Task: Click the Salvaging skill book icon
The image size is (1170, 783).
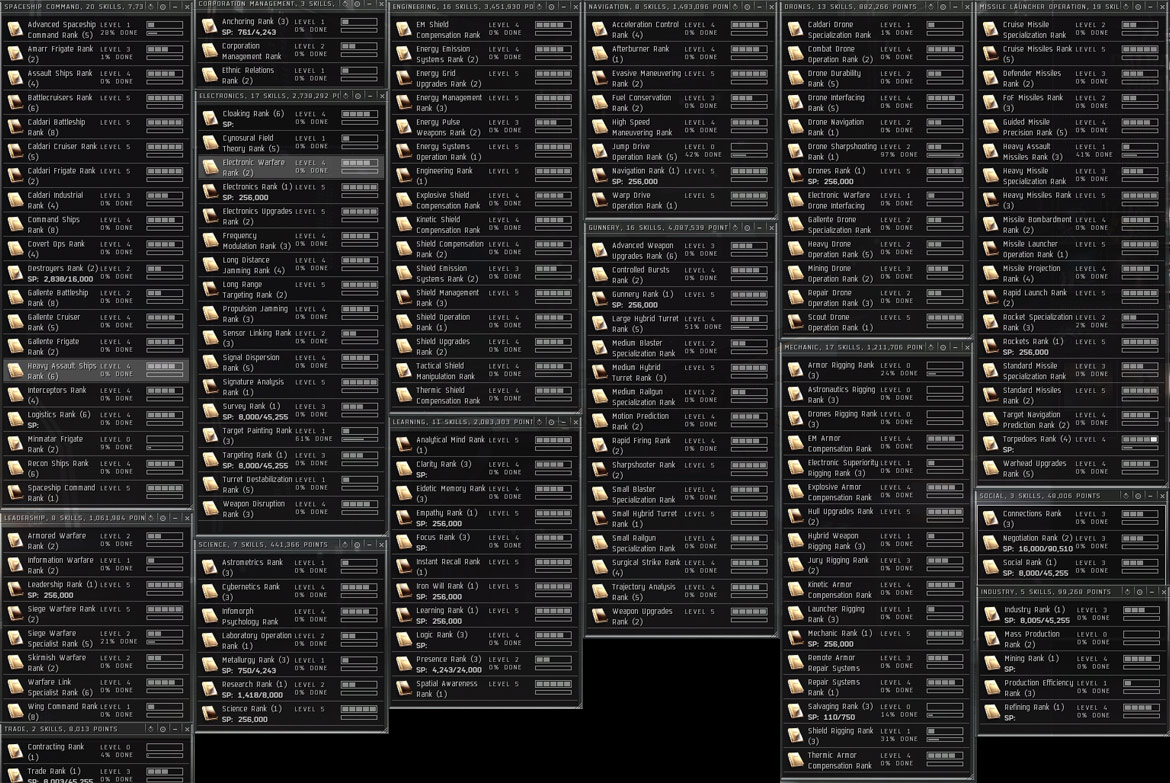Action: [795, 712]
